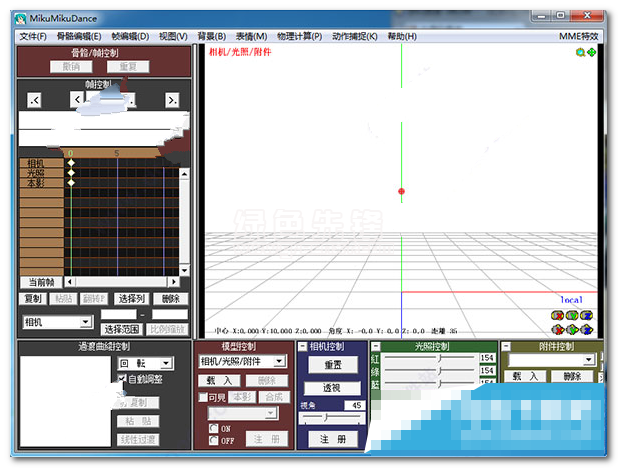Open the MME特效 menu

(x=578, y=36)
